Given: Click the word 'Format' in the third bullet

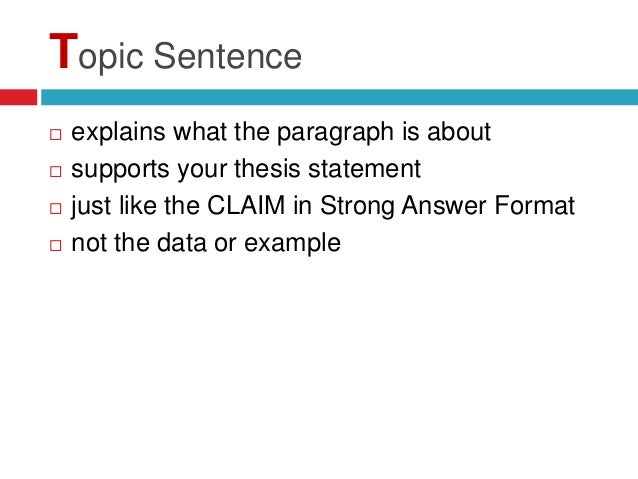Looking at the screenshot, I should pos(535,205).
